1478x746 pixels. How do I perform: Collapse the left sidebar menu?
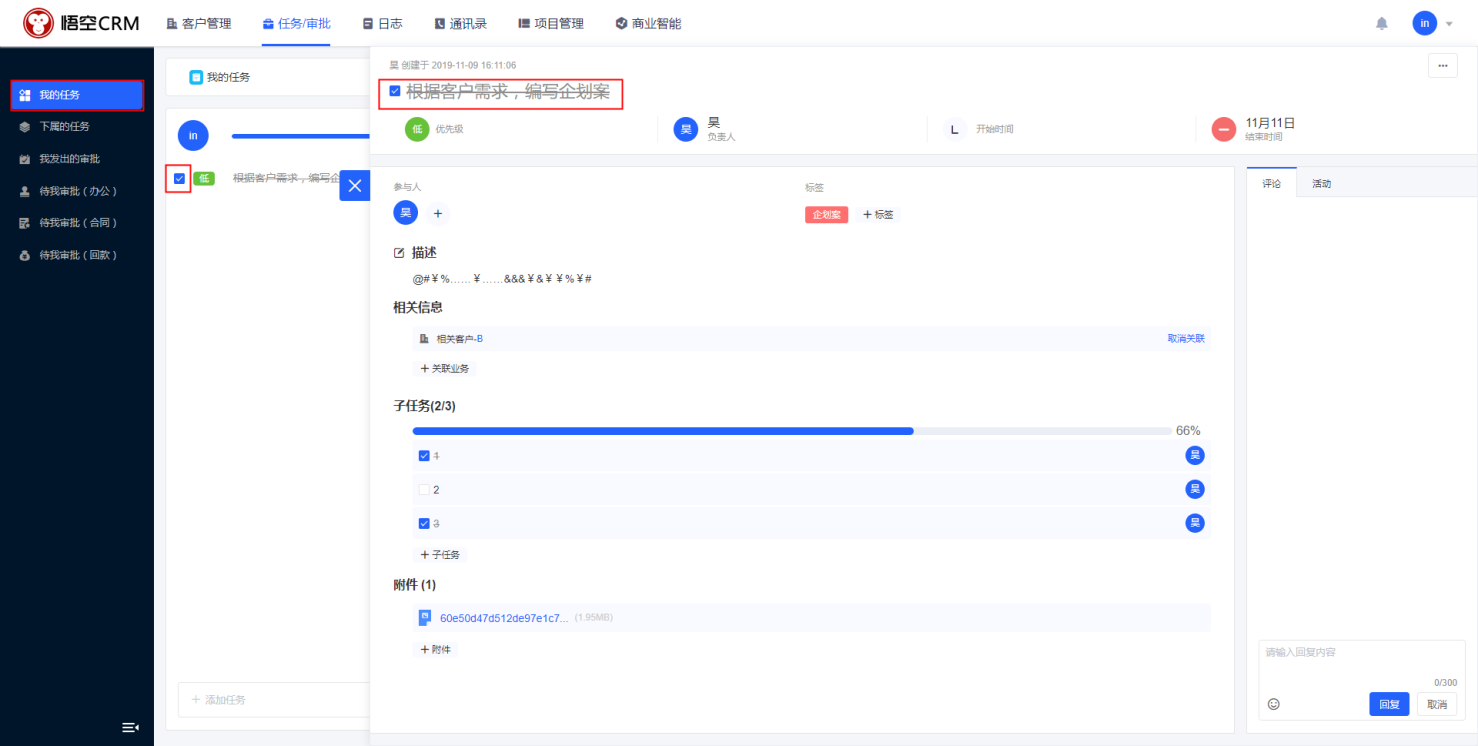pyautogui.click(x=130, y=727)
